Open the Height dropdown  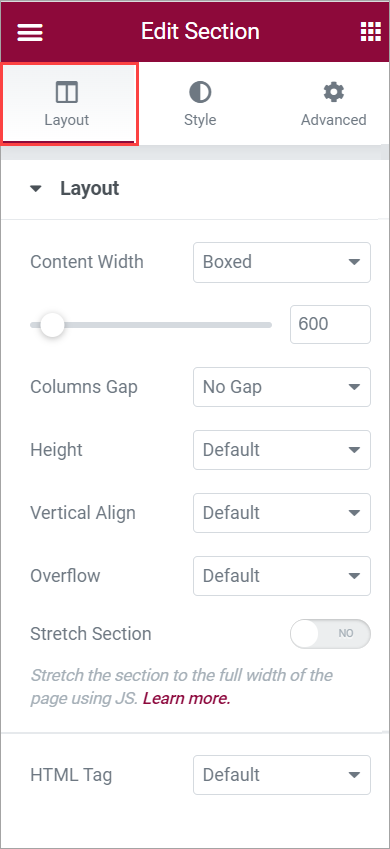point(282,450)
